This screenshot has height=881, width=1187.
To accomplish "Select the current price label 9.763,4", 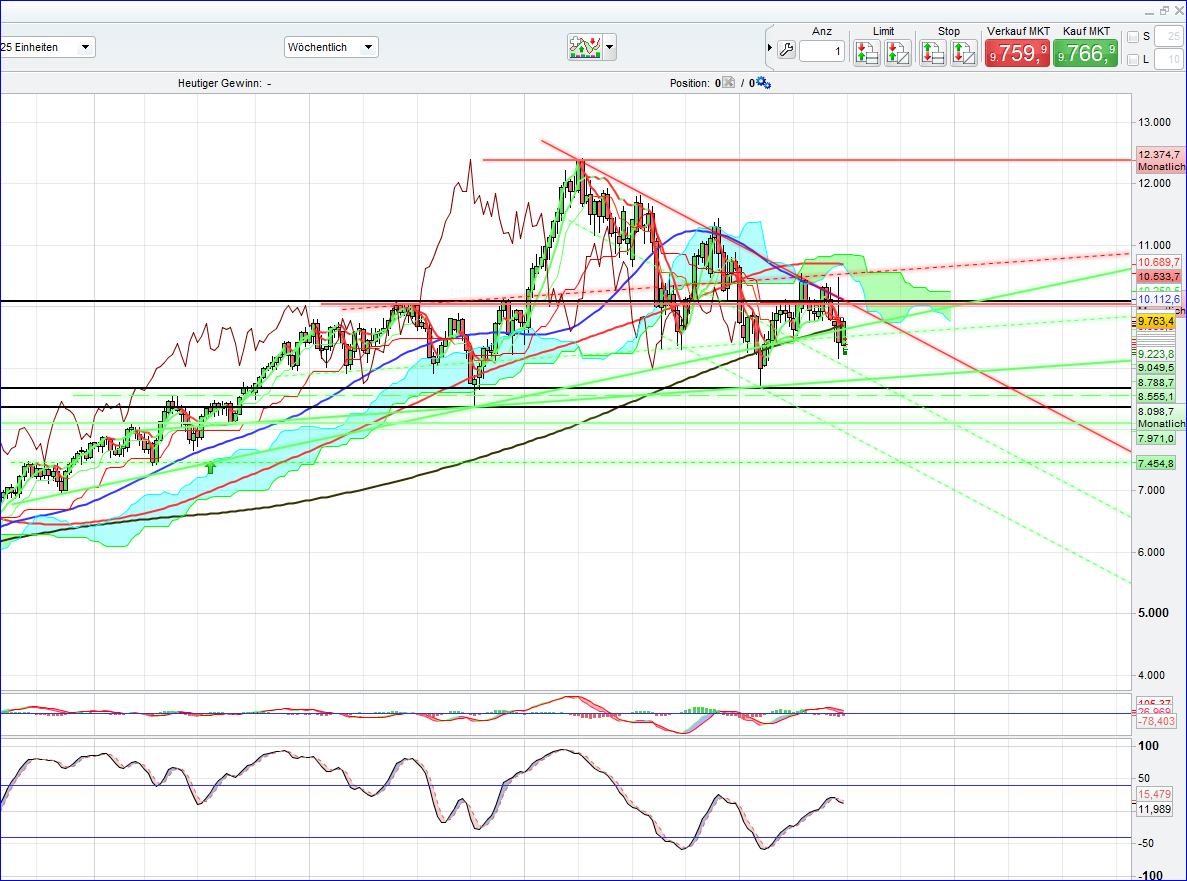I will (x=1156, y=322).
